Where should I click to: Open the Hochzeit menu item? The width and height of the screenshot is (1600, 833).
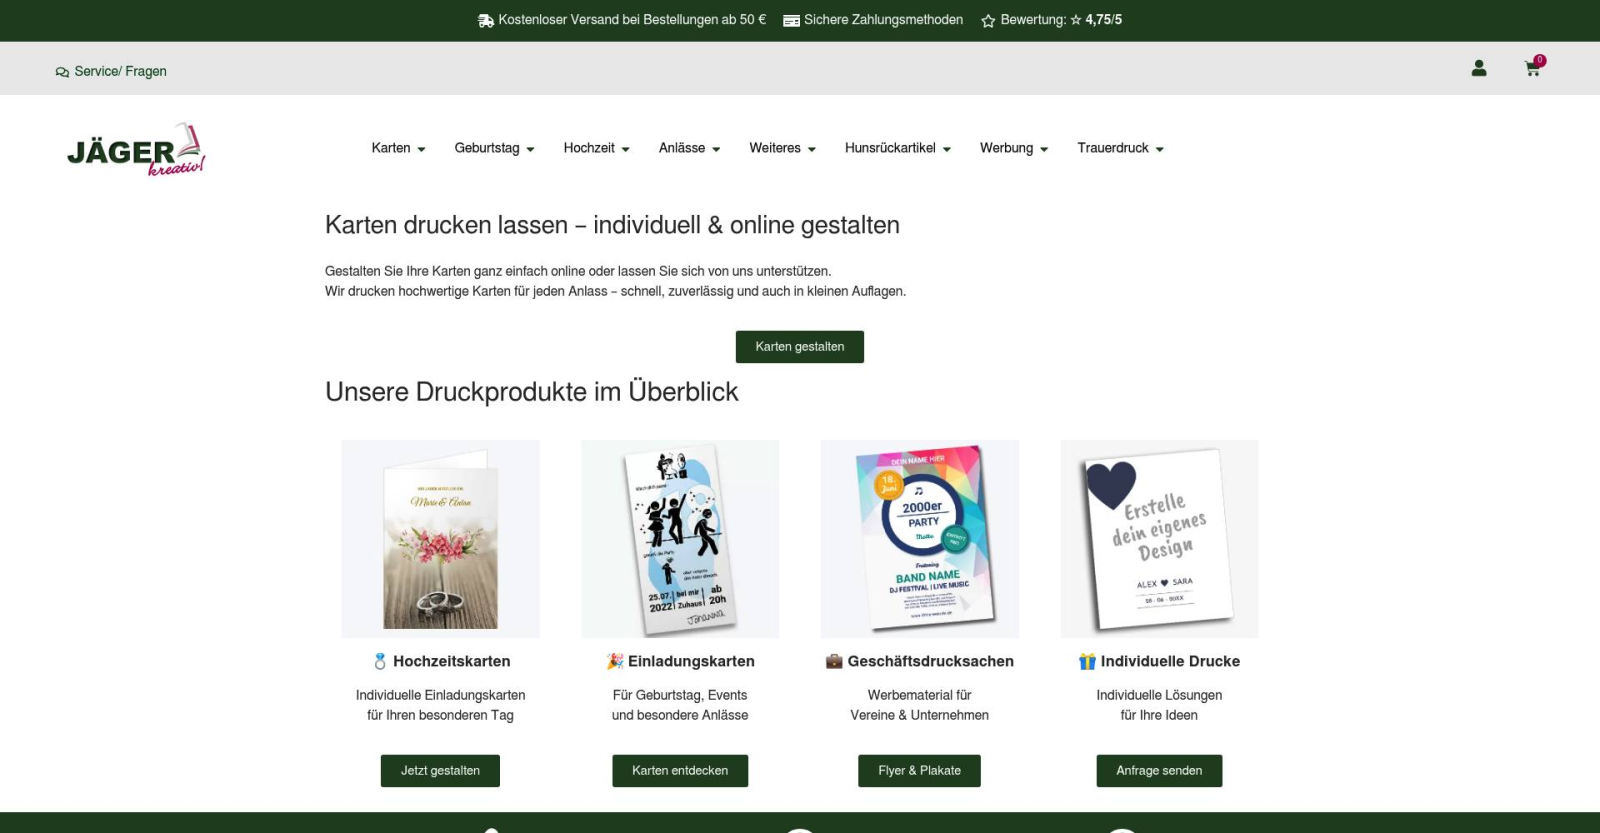tap(589, 148)
